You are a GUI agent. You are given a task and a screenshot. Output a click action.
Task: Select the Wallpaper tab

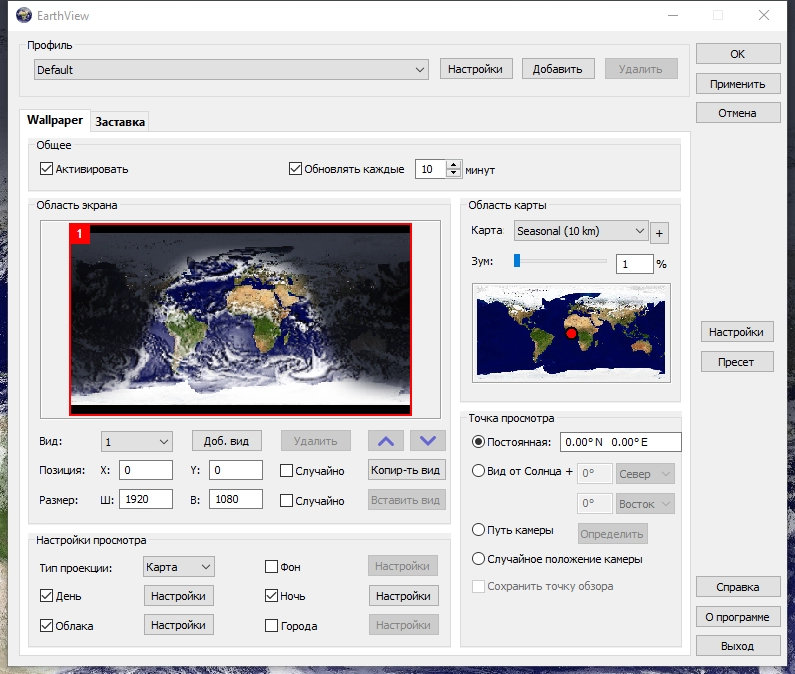(55, 120)
